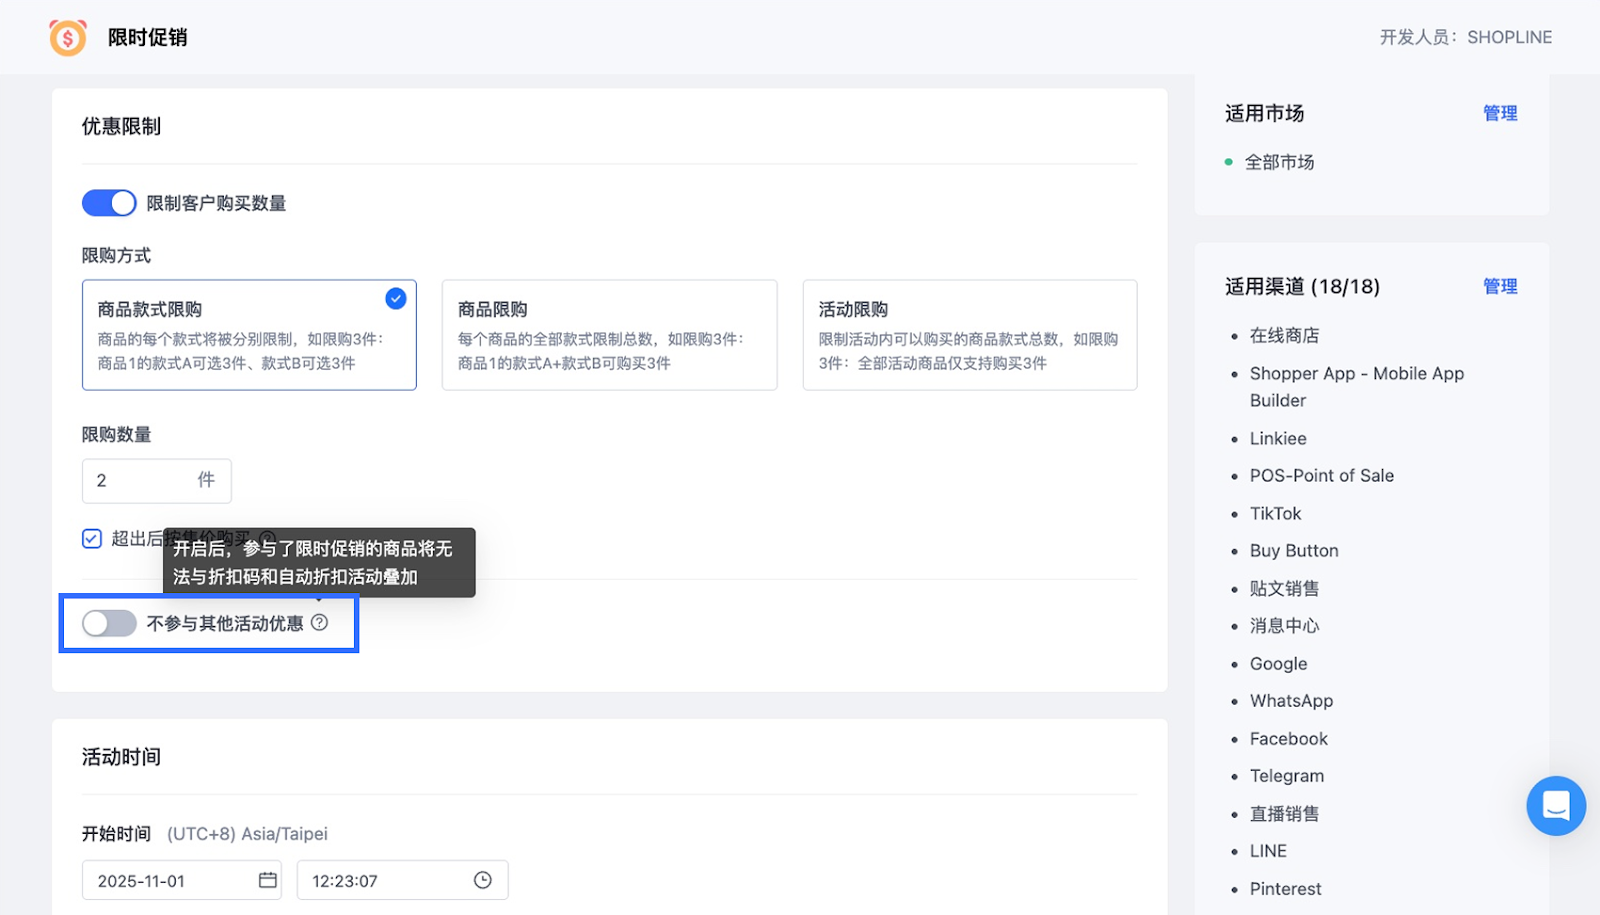Click 管理 link for 适用市场
The height and width of the screenshot is (915, 1600).
click(x=1500, y=113)
